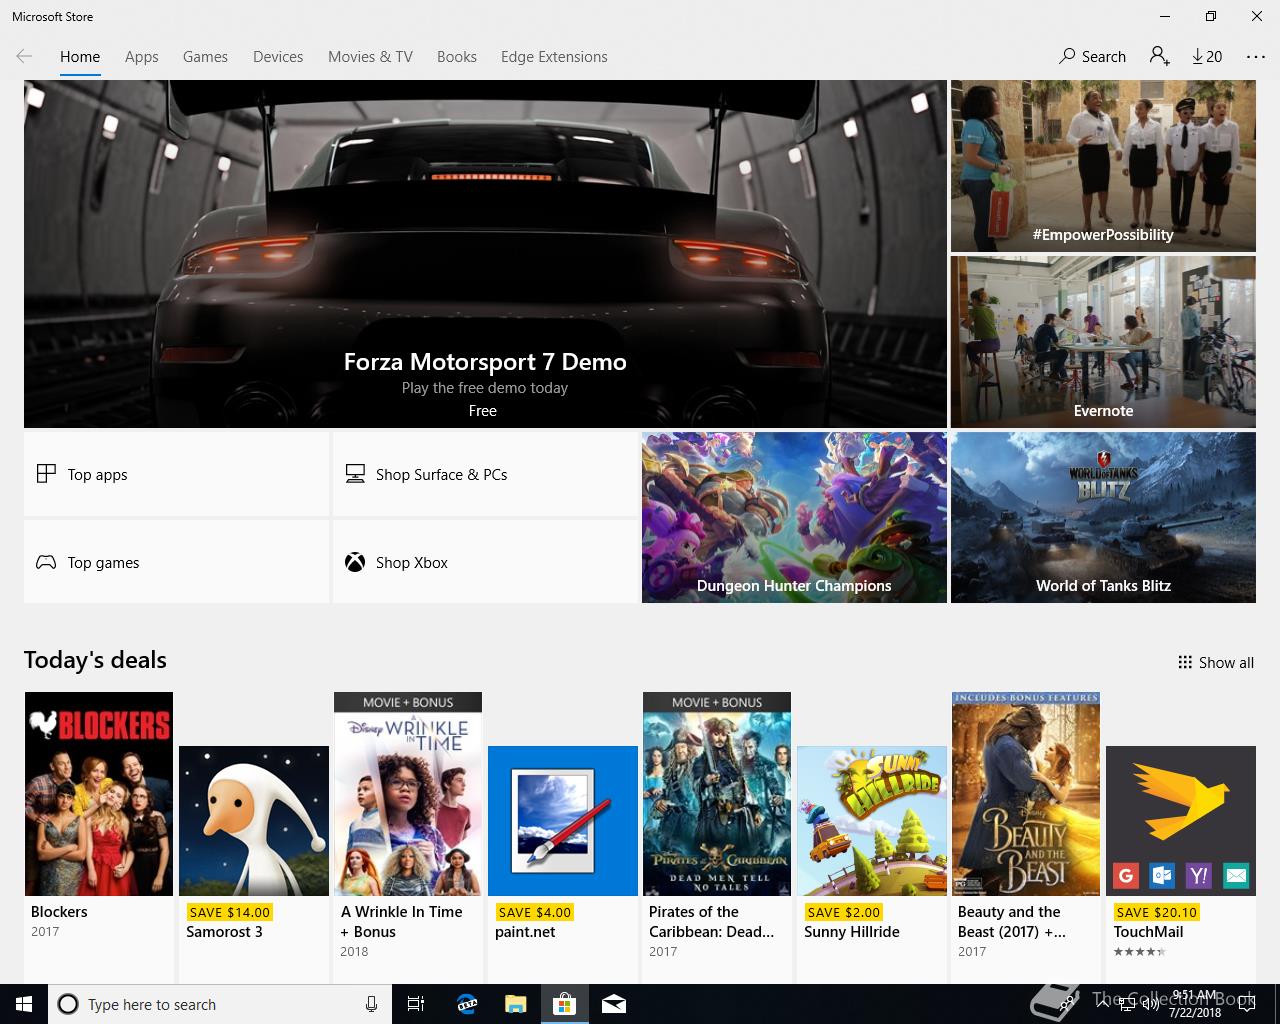1280x1024 pixels.
Task: Open the Forza Motorsport 7 Demo banner
Action: tap(485, 254)
